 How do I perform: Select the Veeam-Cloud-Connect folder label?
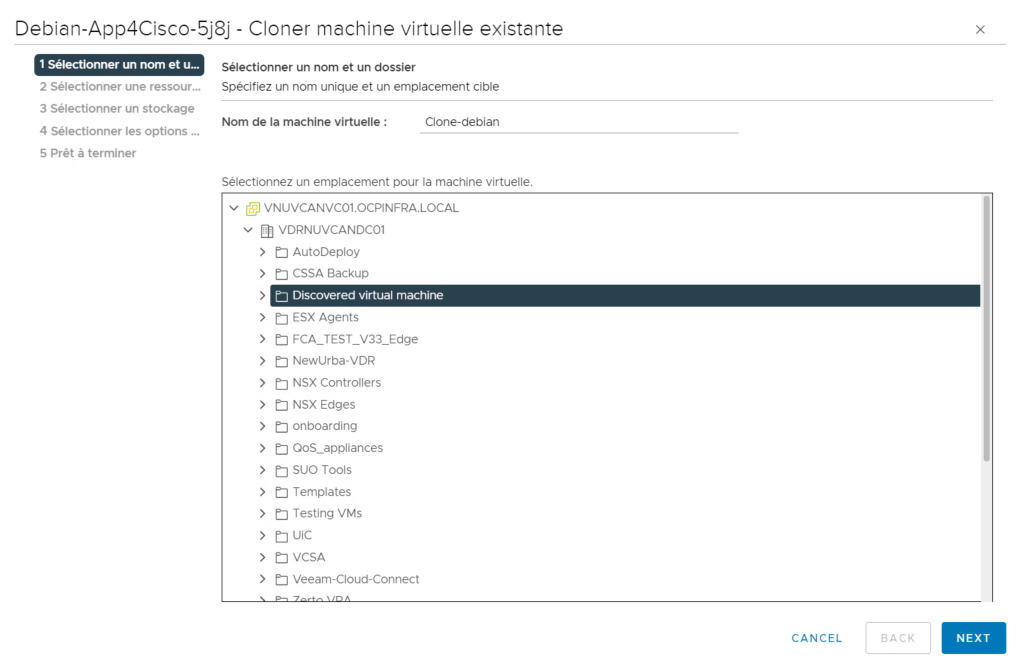(355, 579)
